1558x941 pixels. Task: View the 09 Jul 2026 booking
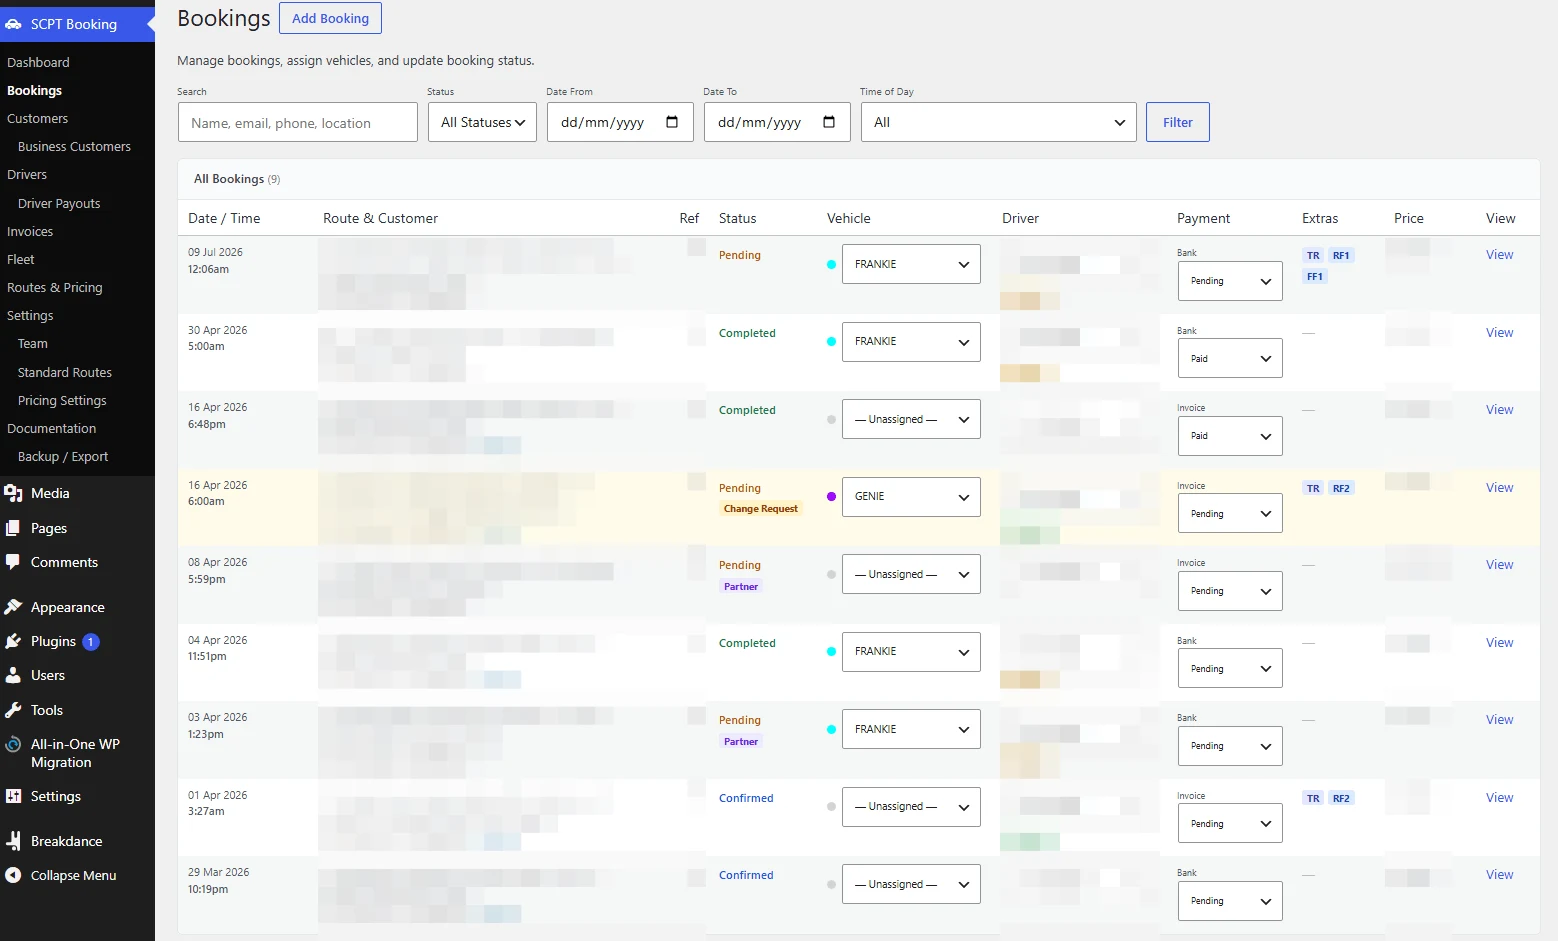tap(1499, 255)
